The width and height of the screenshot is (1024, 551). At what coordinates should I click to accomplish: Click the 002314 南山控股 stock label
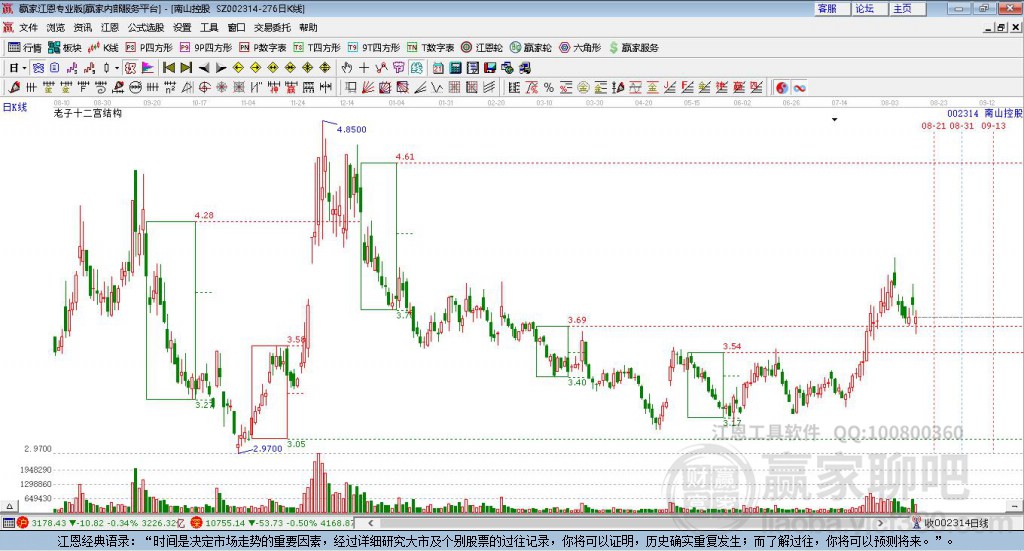[984, 113]
